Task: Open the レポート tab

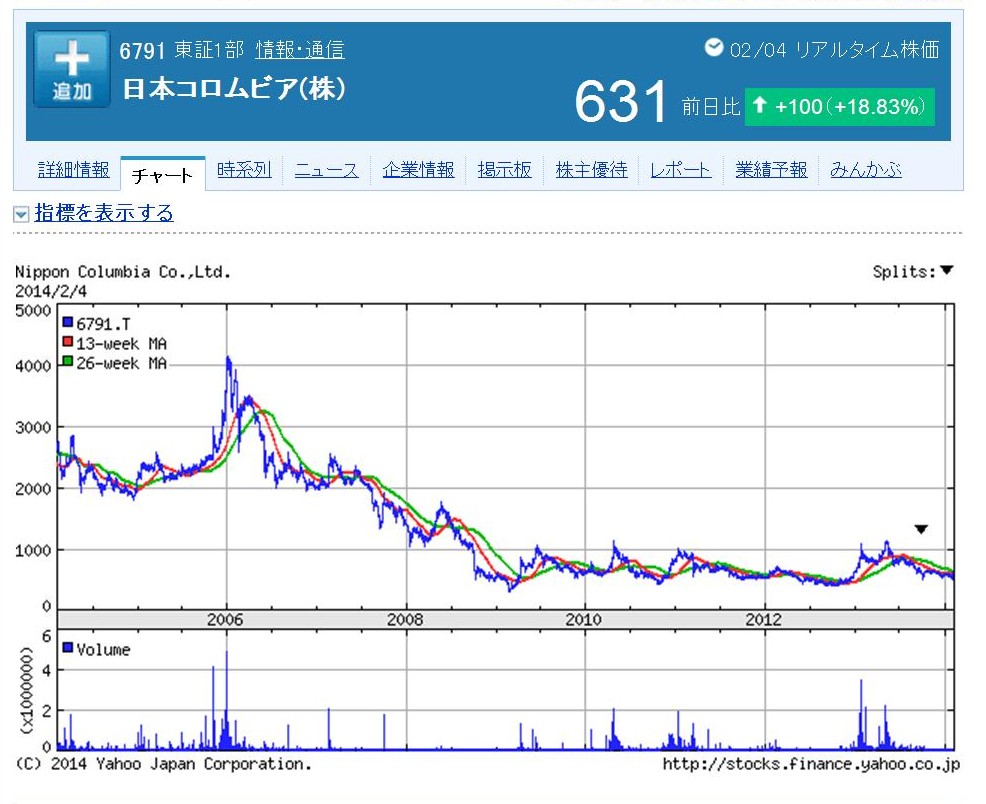Action: [x=680, y=170]
